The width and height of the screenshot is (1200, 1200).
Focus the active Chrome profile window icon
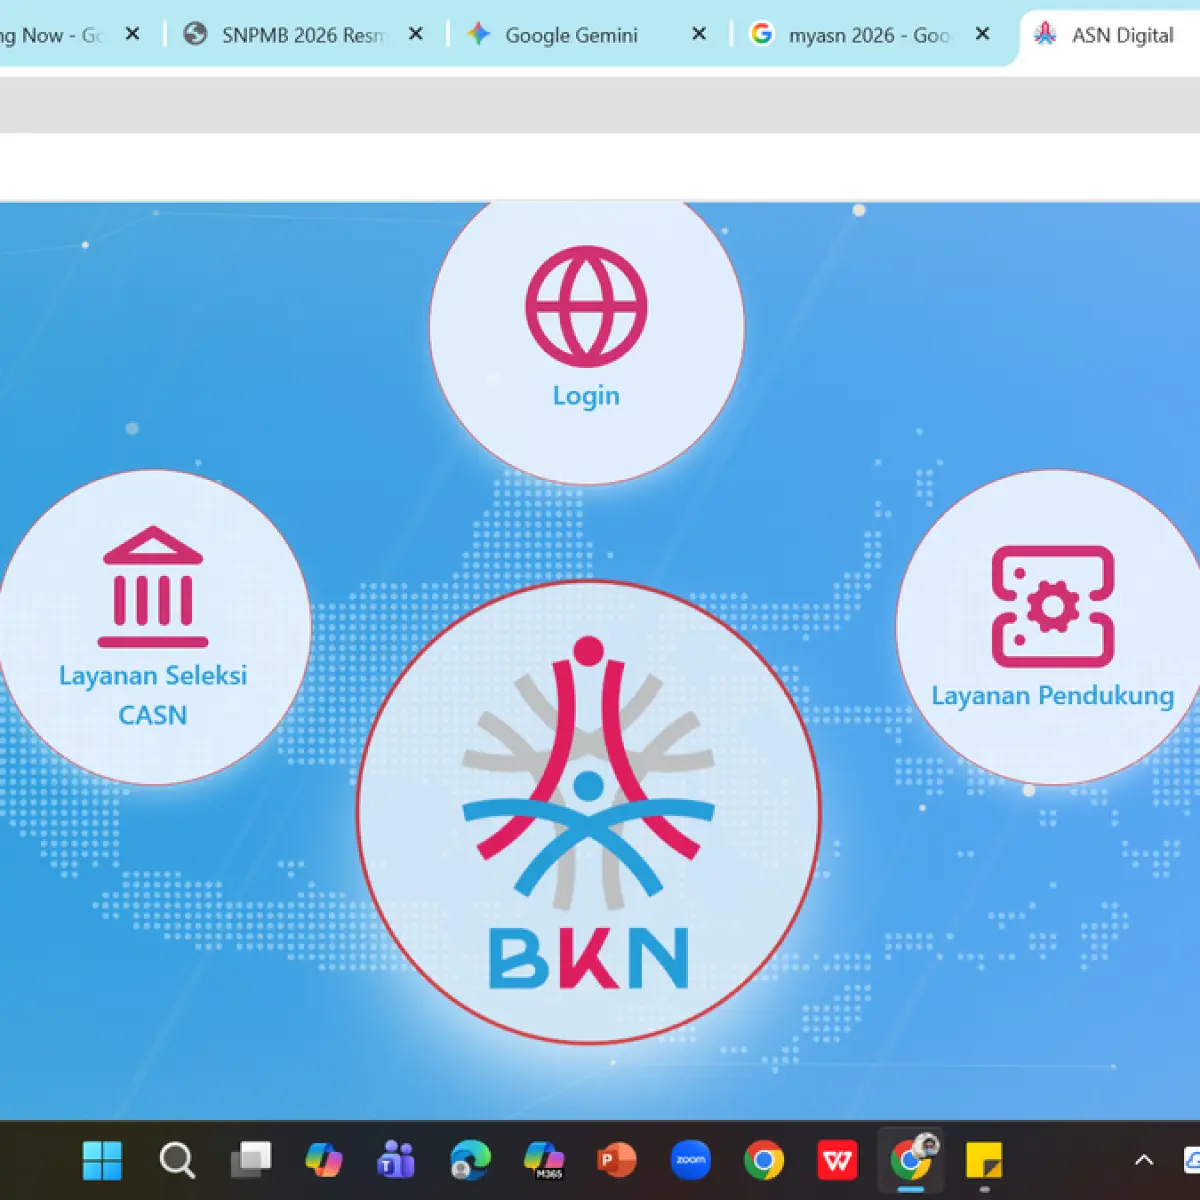coord(912,1158)
